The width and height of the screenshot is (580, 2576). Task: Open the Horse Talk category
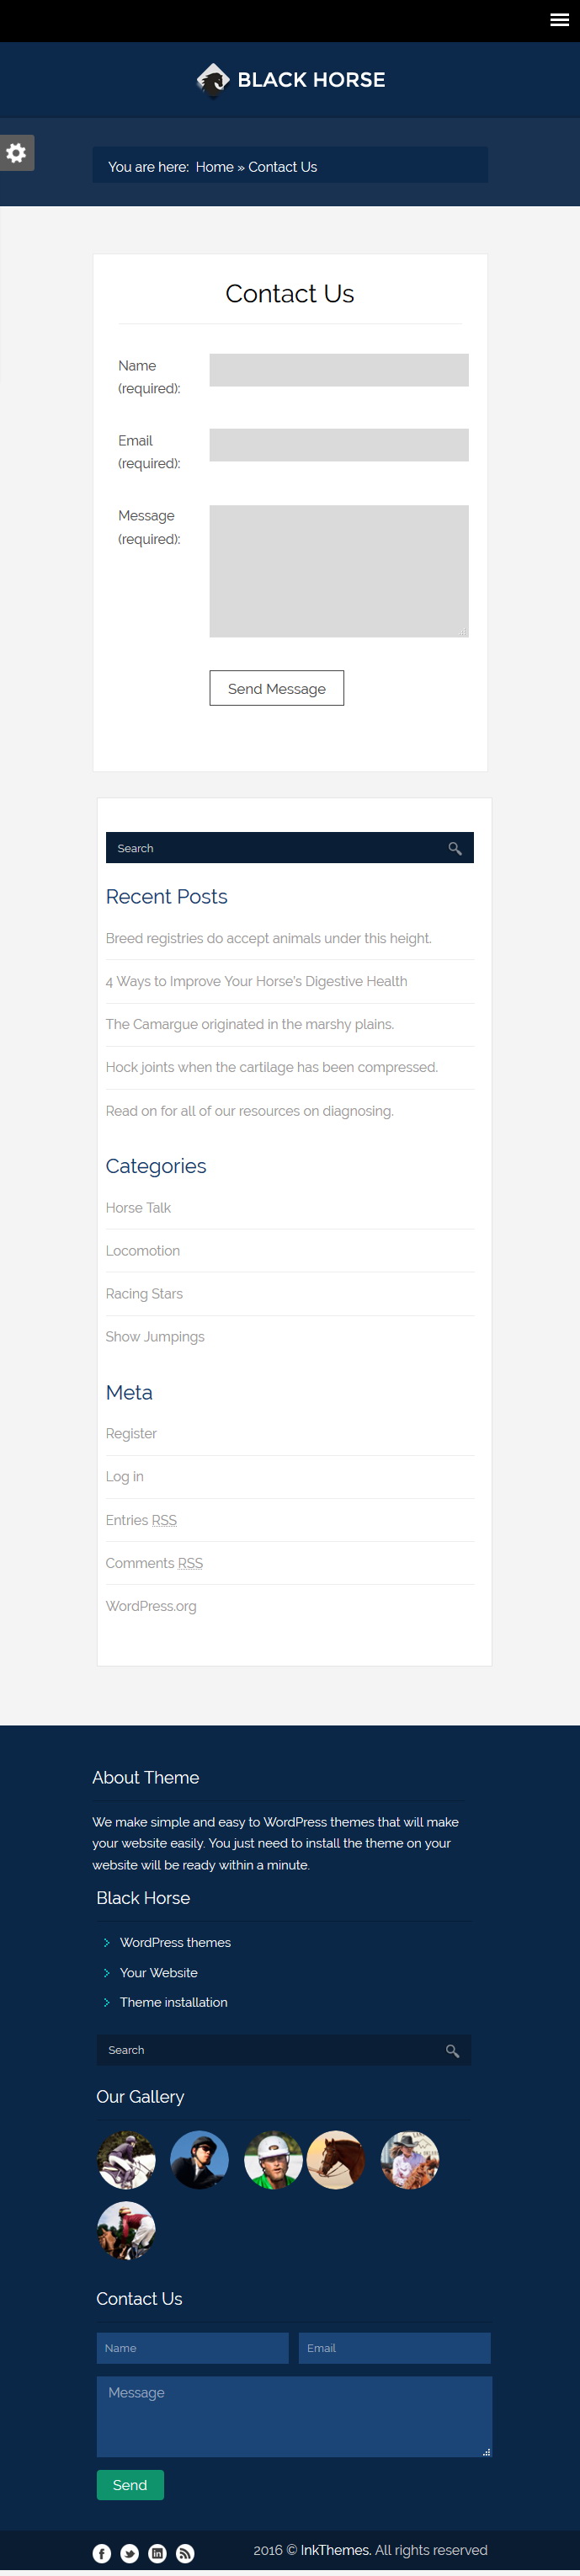click(x=138, y=1208)
